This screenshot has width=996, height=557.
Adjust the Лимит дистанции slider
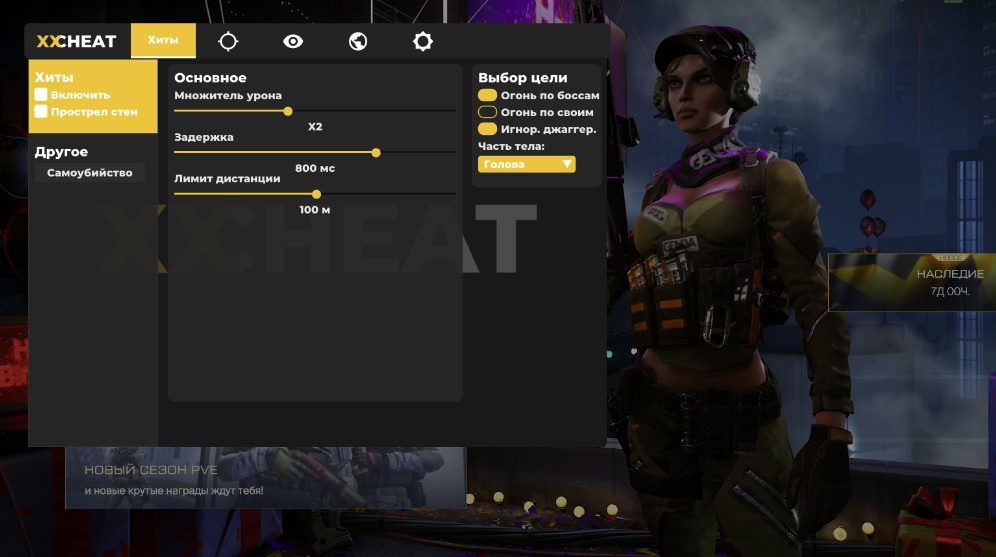click(316, 194)
